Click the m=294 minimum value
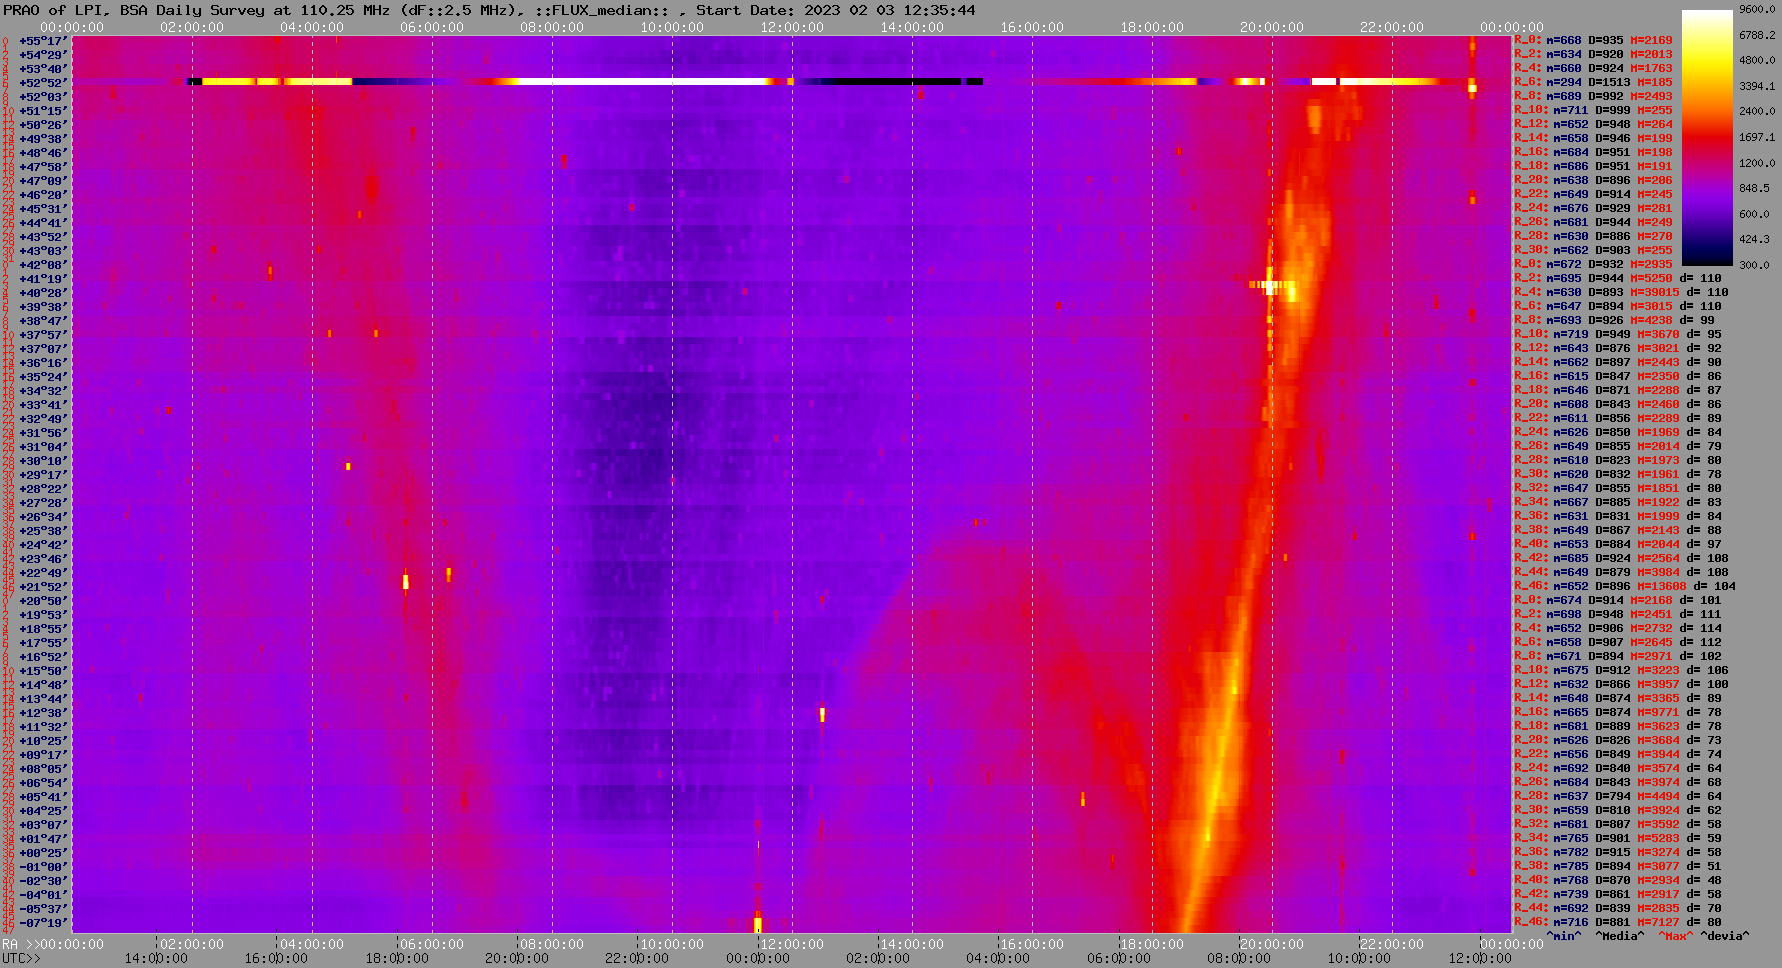The image size is (1782, 968). click(x=1564, y=83)
